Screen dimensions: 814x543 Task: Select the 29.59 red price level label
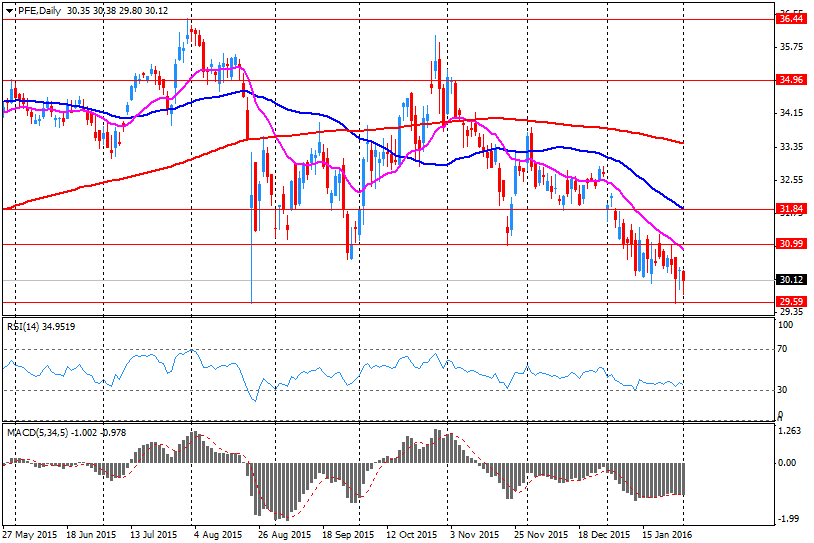click(x=791, y=301)
